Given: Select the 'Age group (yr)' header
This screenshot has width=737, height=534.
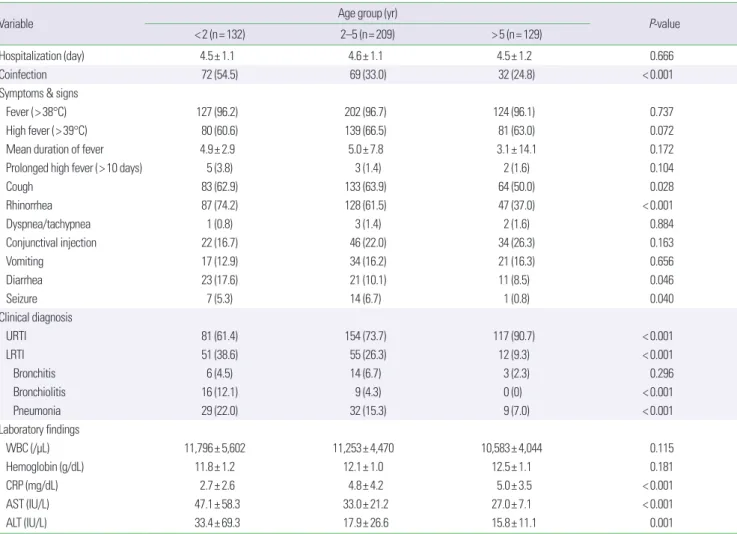Looking at the screenshot, I should pos(368,14).
